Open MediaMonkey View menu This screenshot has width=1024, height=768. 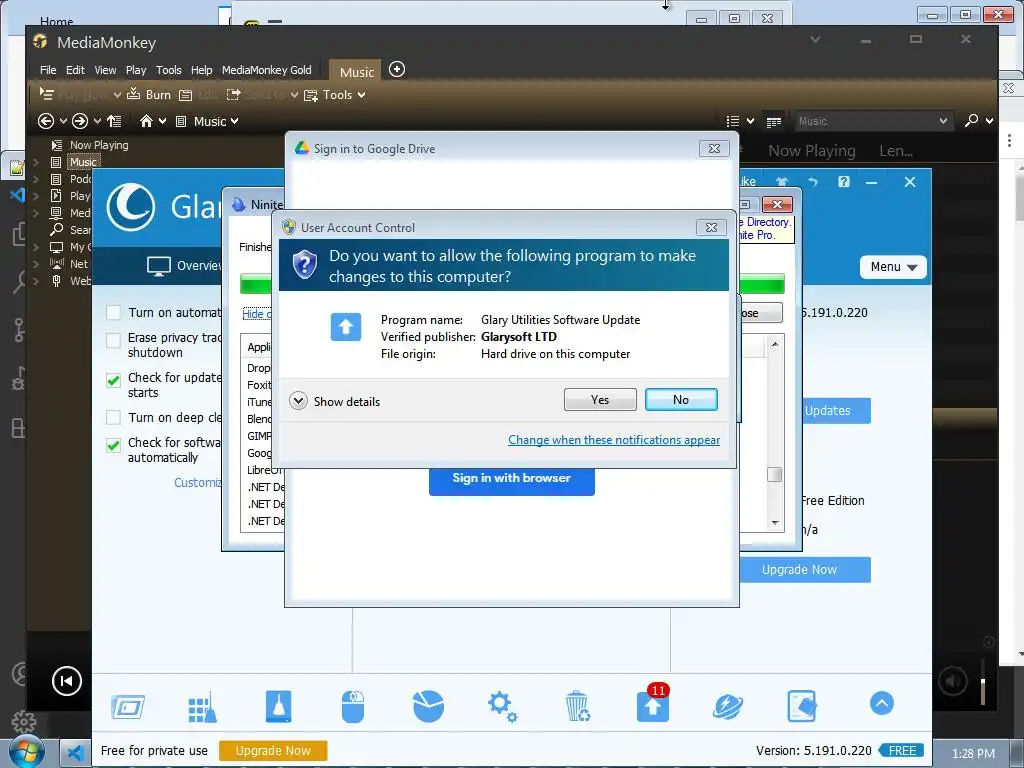click(105, 70)
